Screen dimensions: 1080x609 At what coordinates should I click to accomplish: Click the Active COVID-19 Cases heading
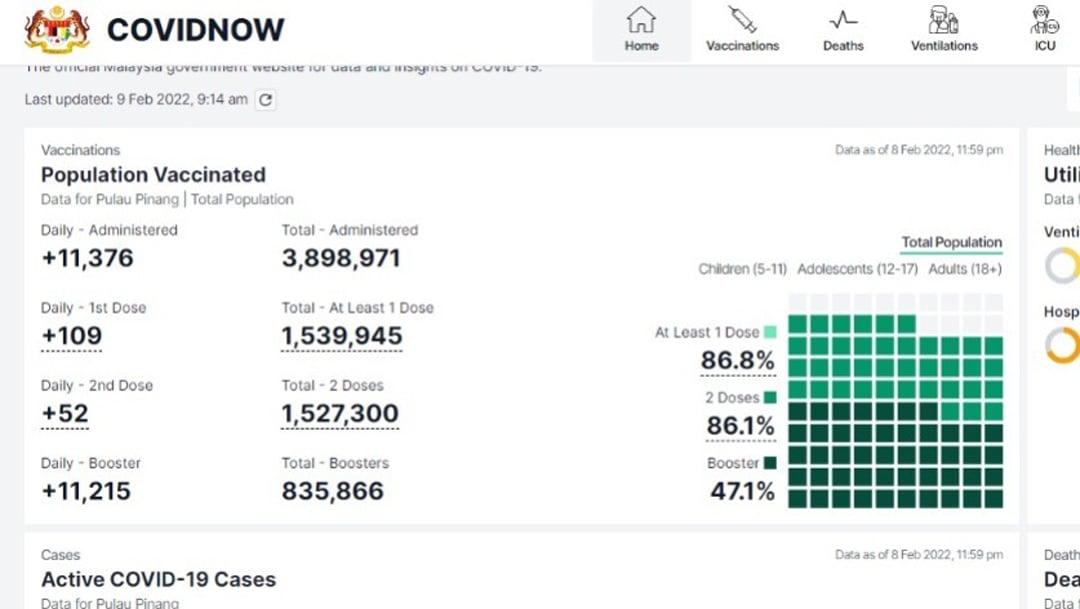[158, 579]
